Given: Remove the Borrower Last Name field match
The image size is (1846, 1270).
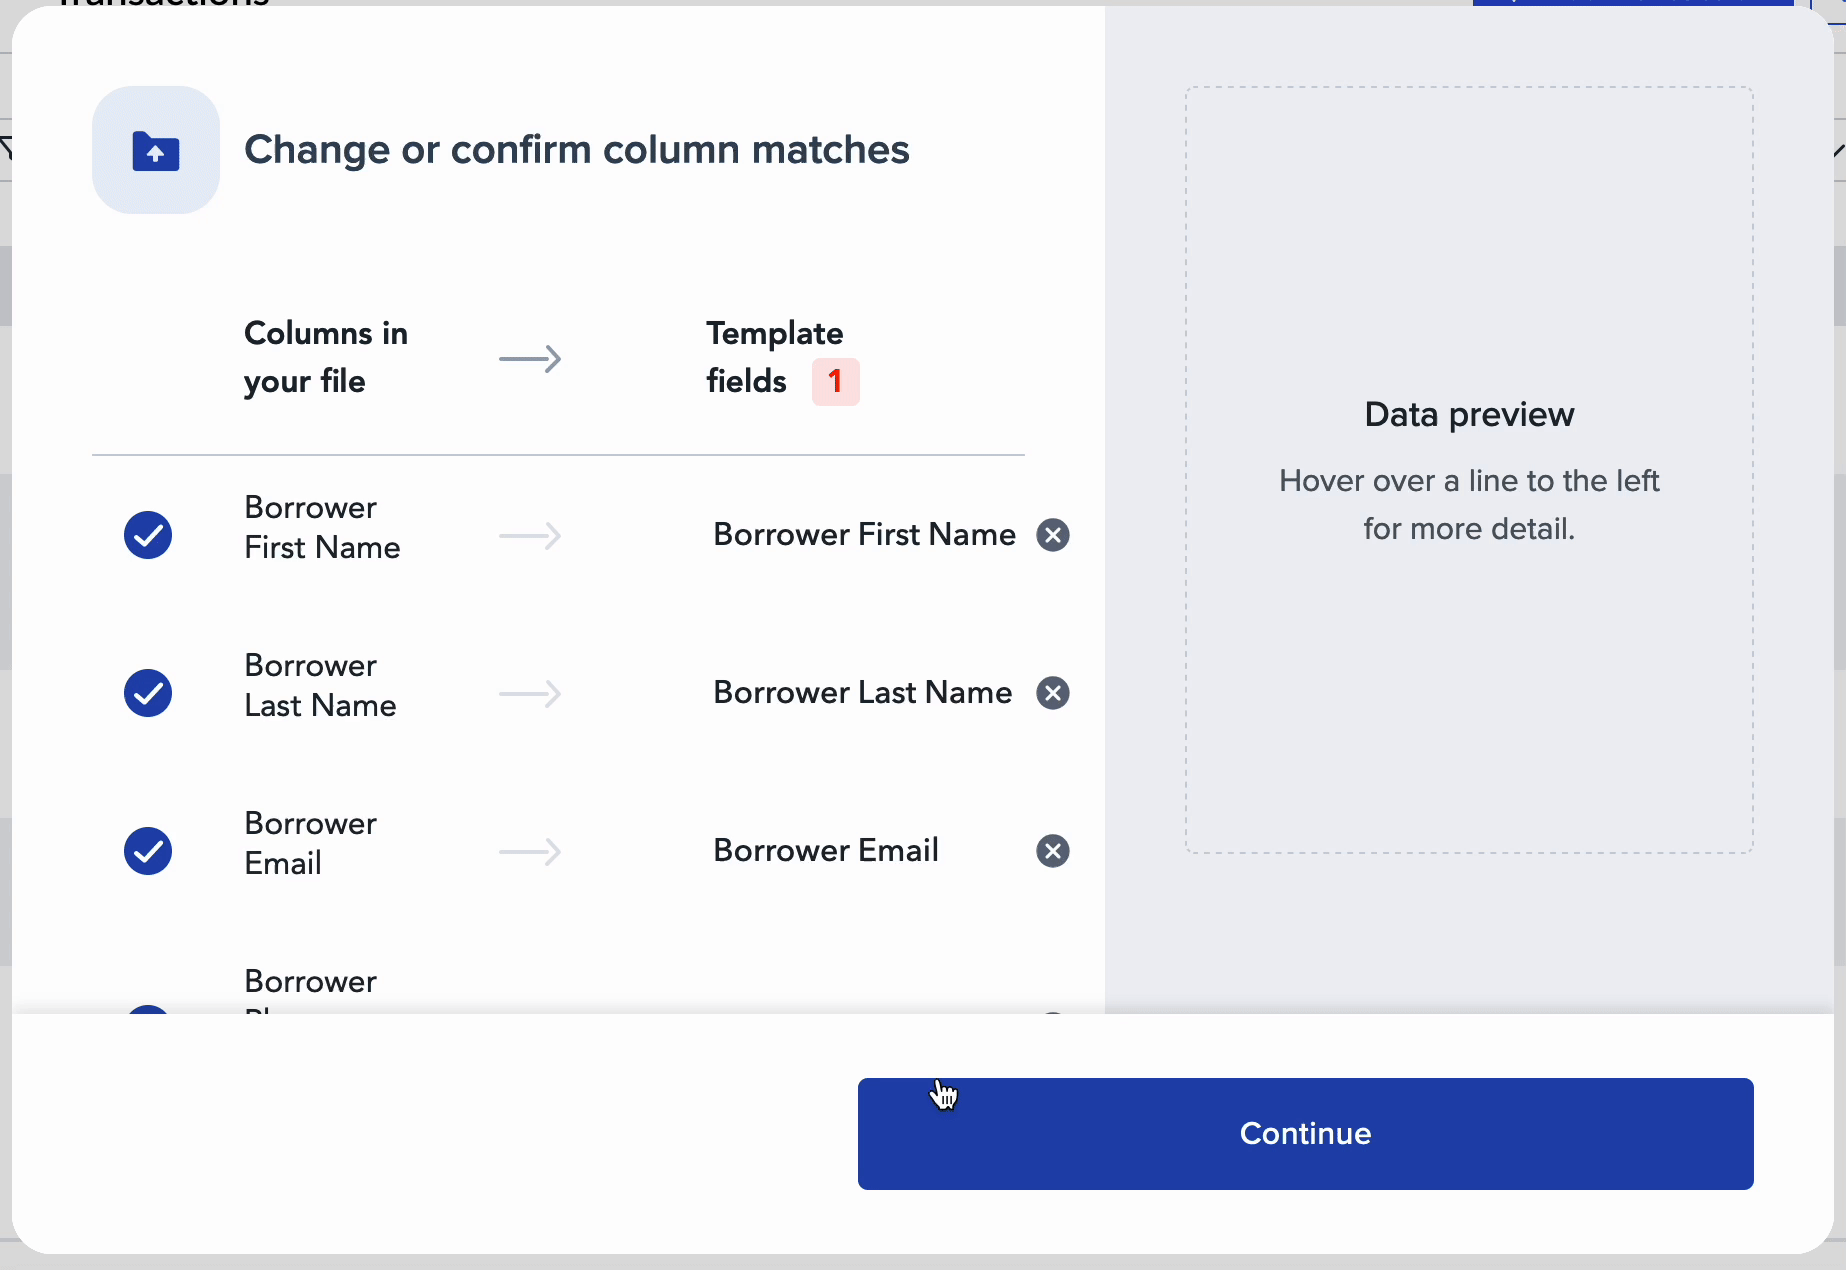Looking at the screenshot, I should pyautogui.click(x=1052, y=693).
